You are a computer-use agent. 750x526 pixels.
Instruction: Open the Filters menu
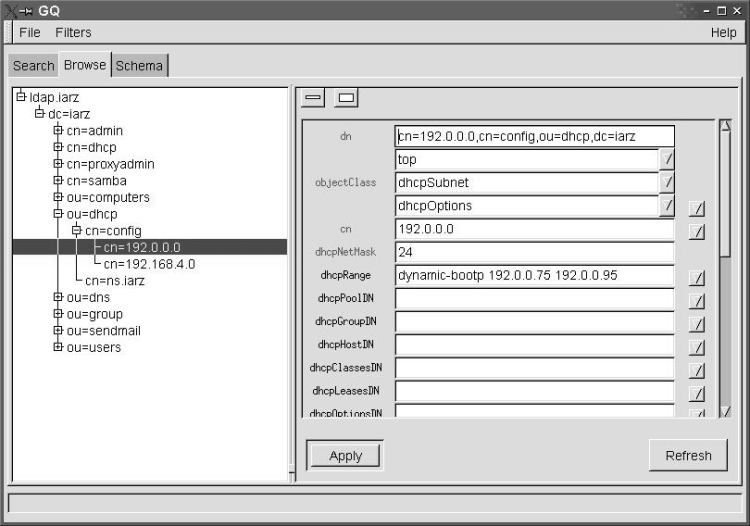pos(73,33)
